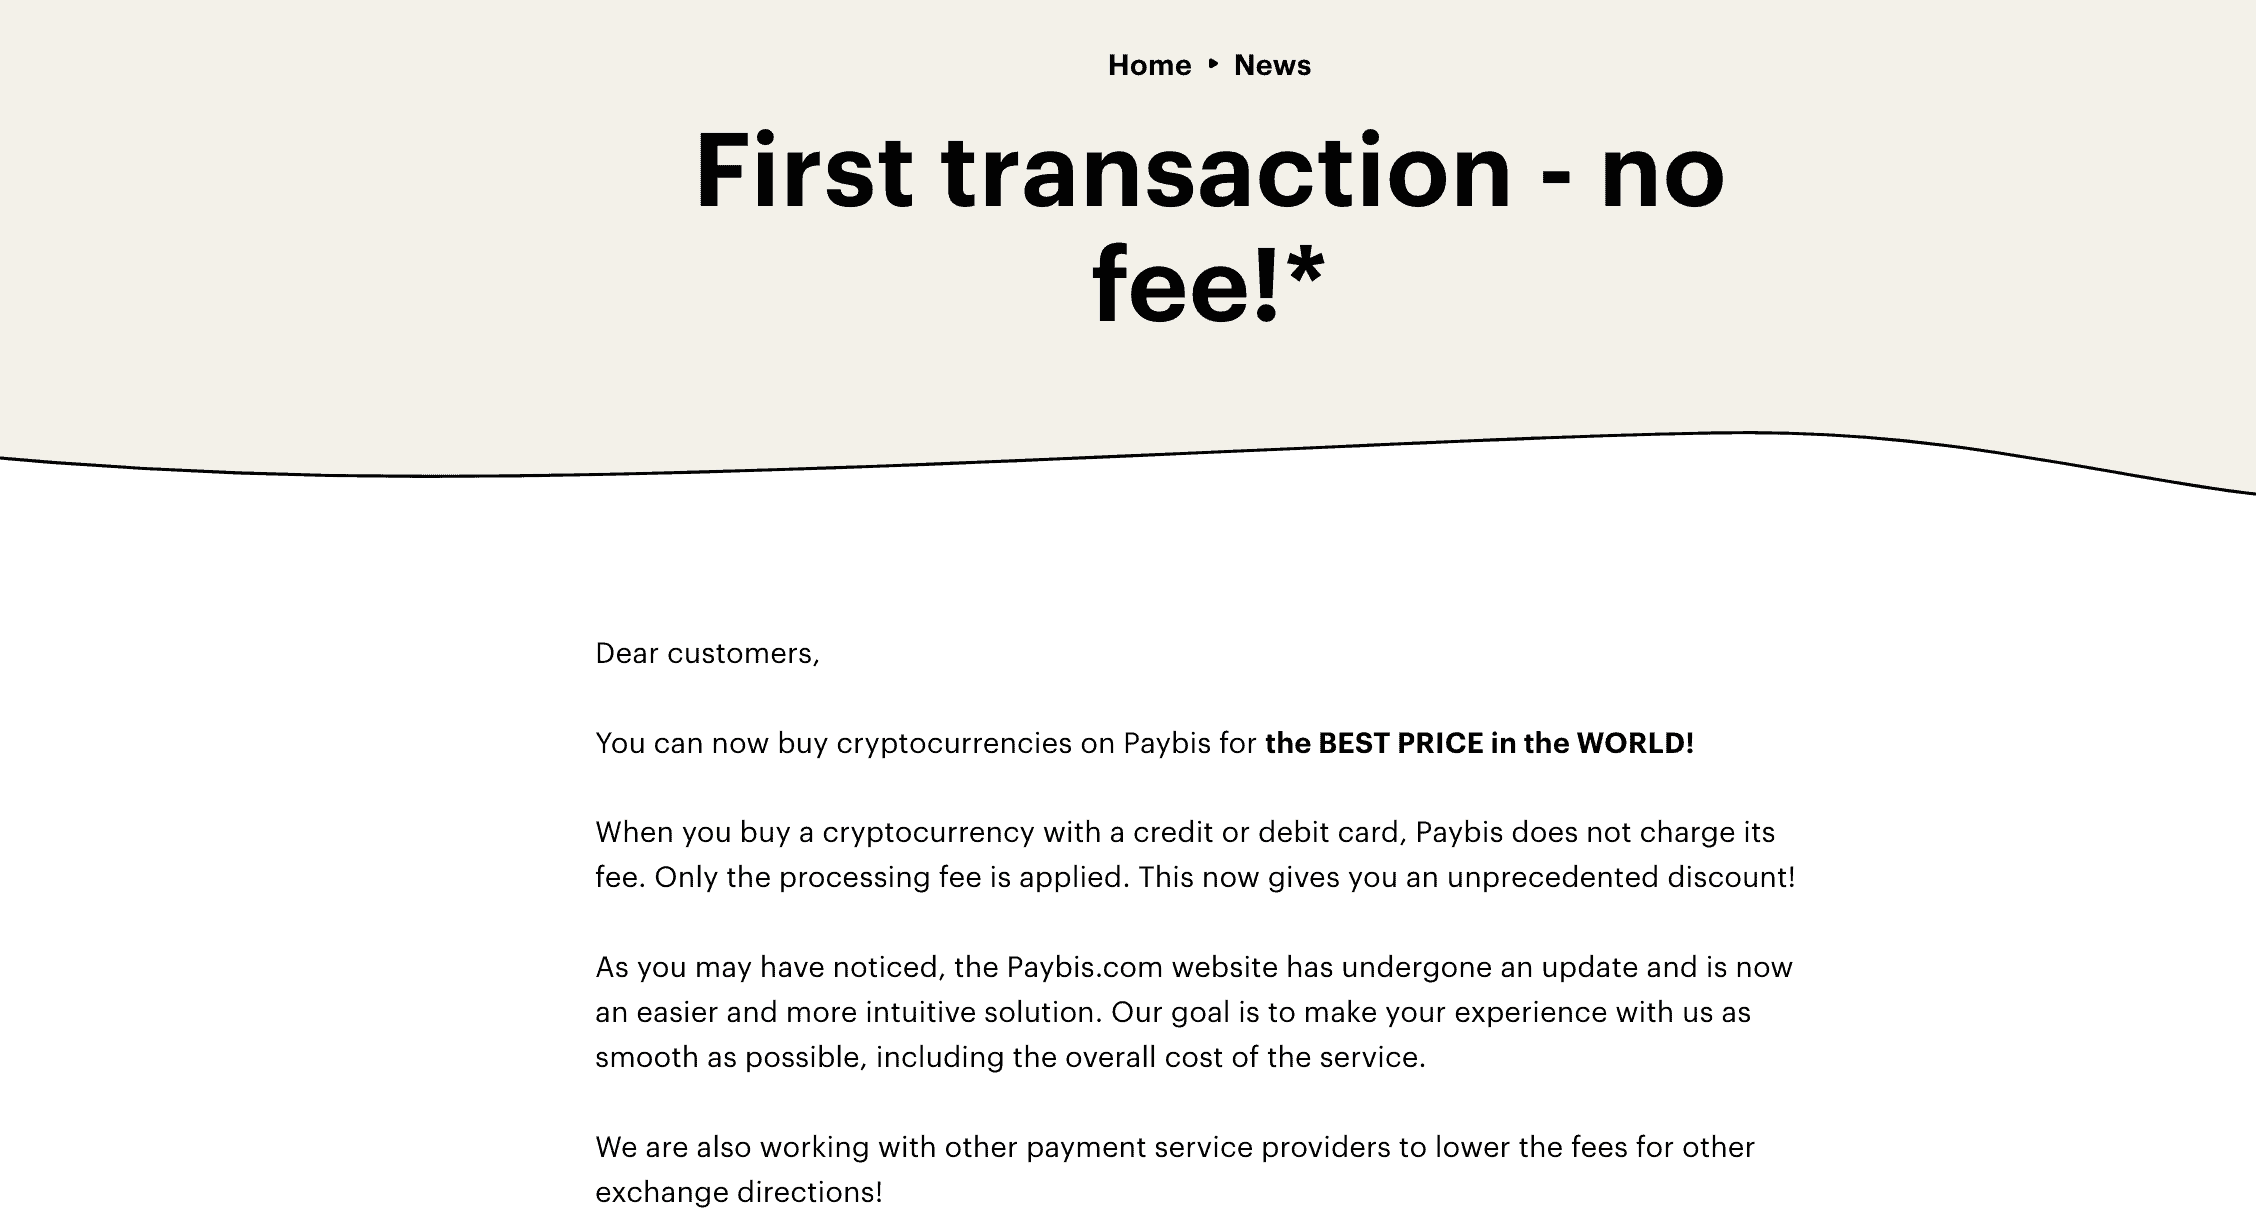The height and width of the screenshot is (1216, 2256).
Task: Click the final 'exchange directions!' text
Action: (x=739, y=1192)
